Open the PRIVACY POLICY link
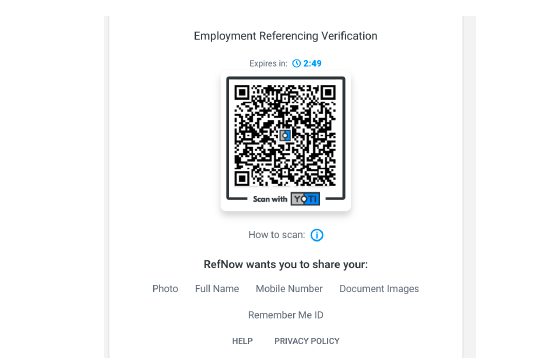The image size is (549, 362). coord(307,341)
